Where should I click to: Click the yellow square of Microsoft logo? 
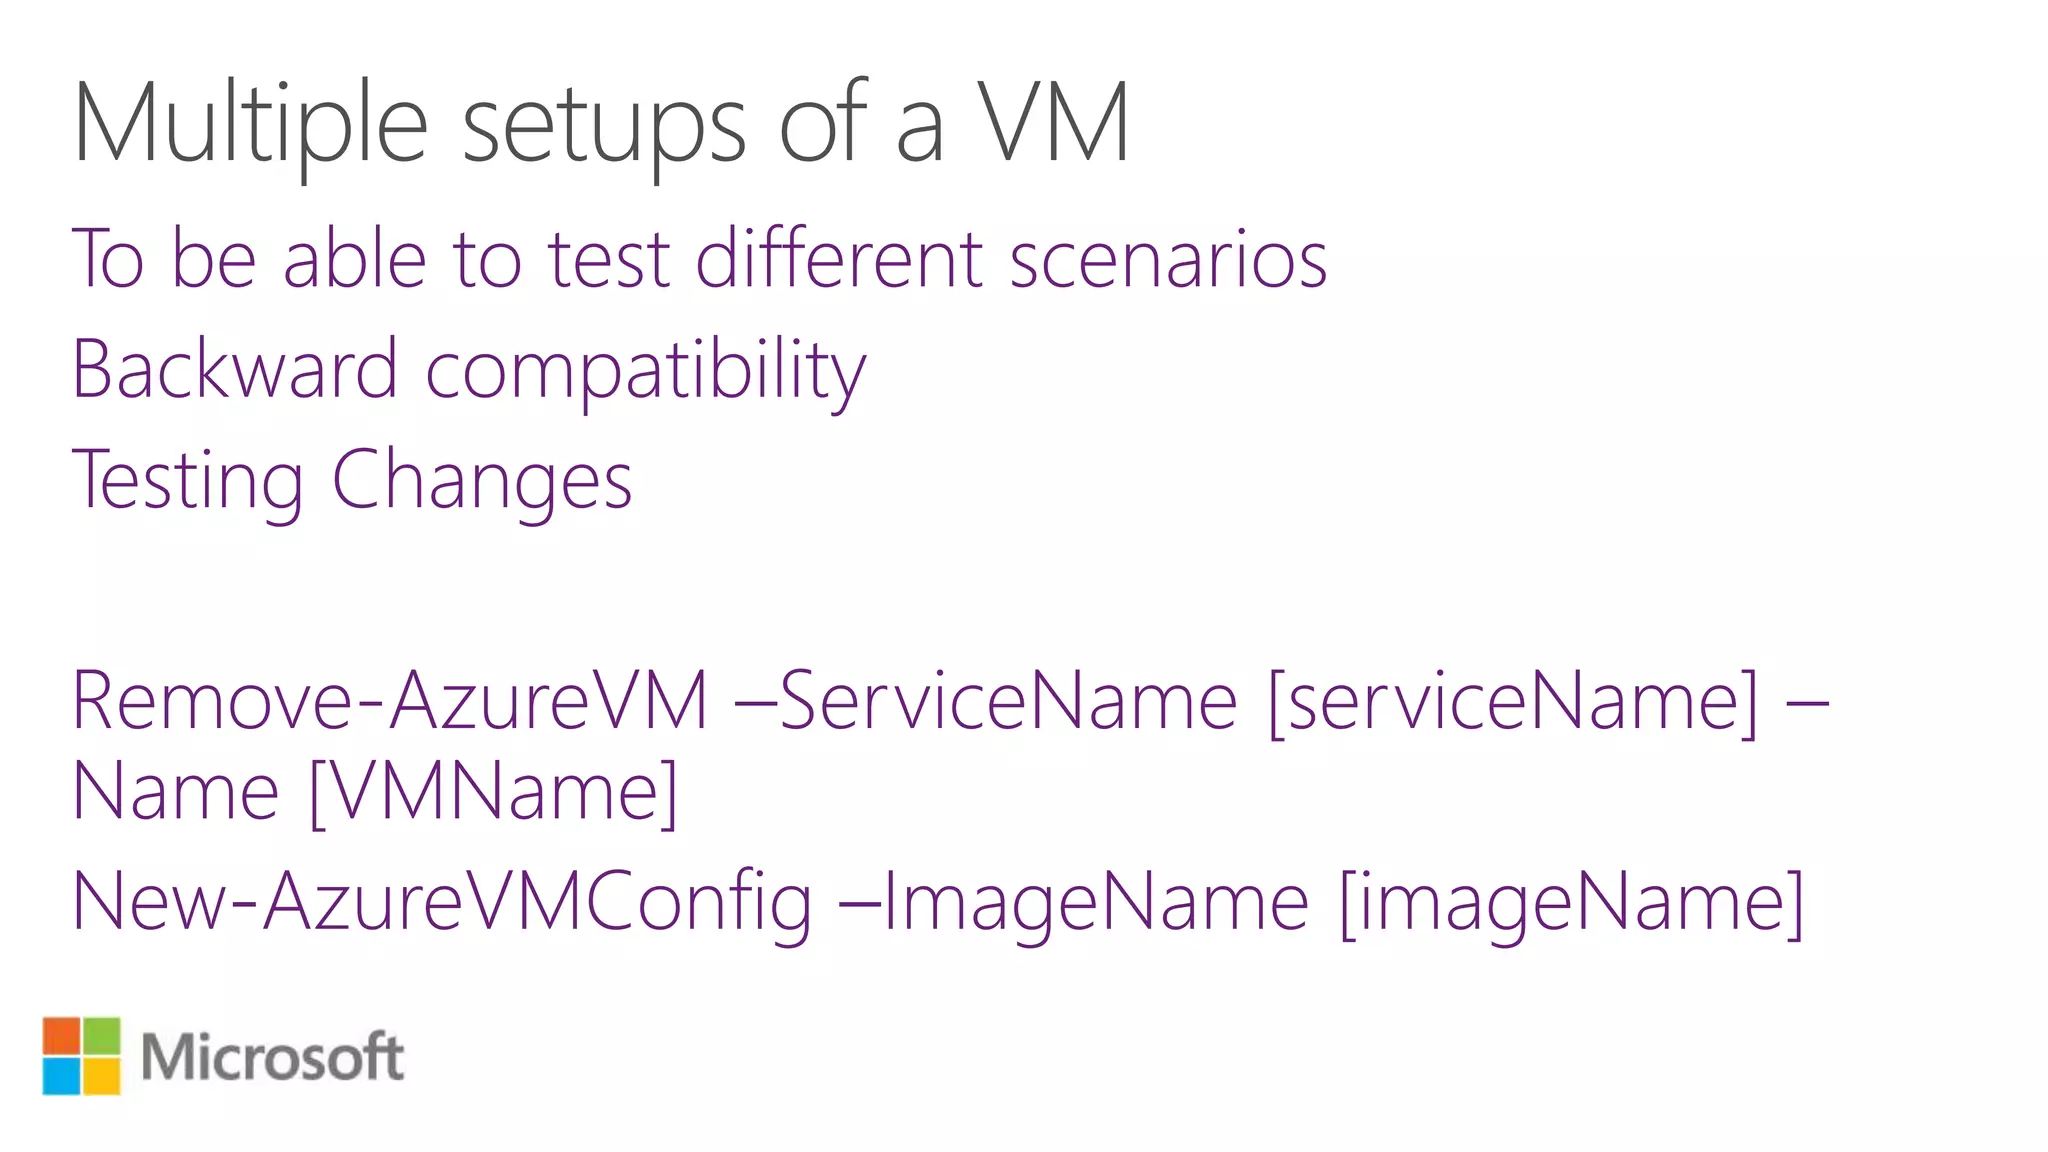point(102,1076)
